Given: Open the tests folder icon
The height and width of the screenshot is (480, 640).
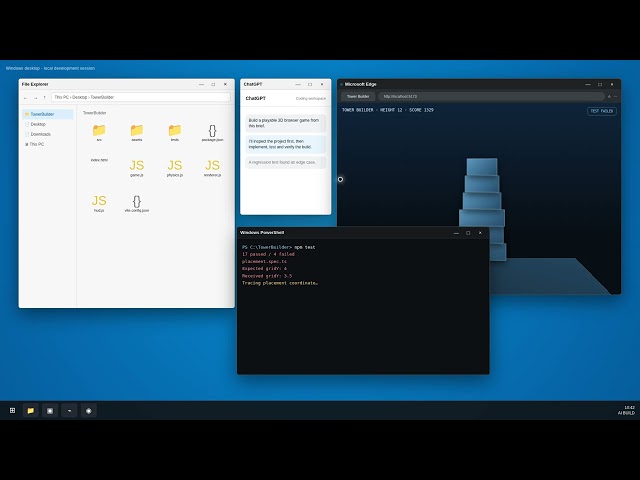Looking at the screenshot, I should coord(175,131).
